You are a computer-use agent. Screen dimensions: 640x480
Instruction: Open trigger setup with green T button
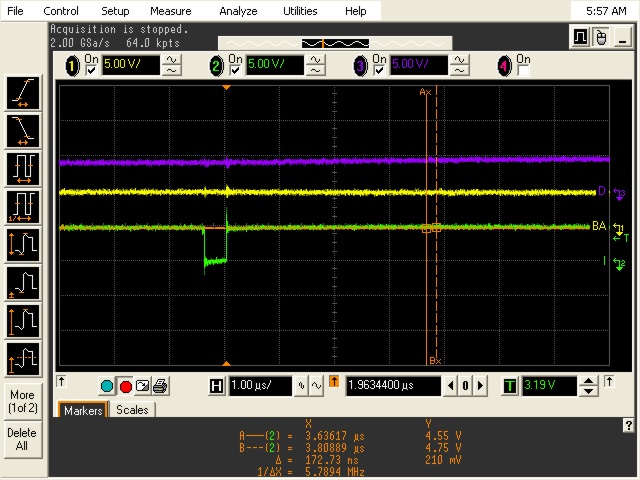tap(510, 386)
